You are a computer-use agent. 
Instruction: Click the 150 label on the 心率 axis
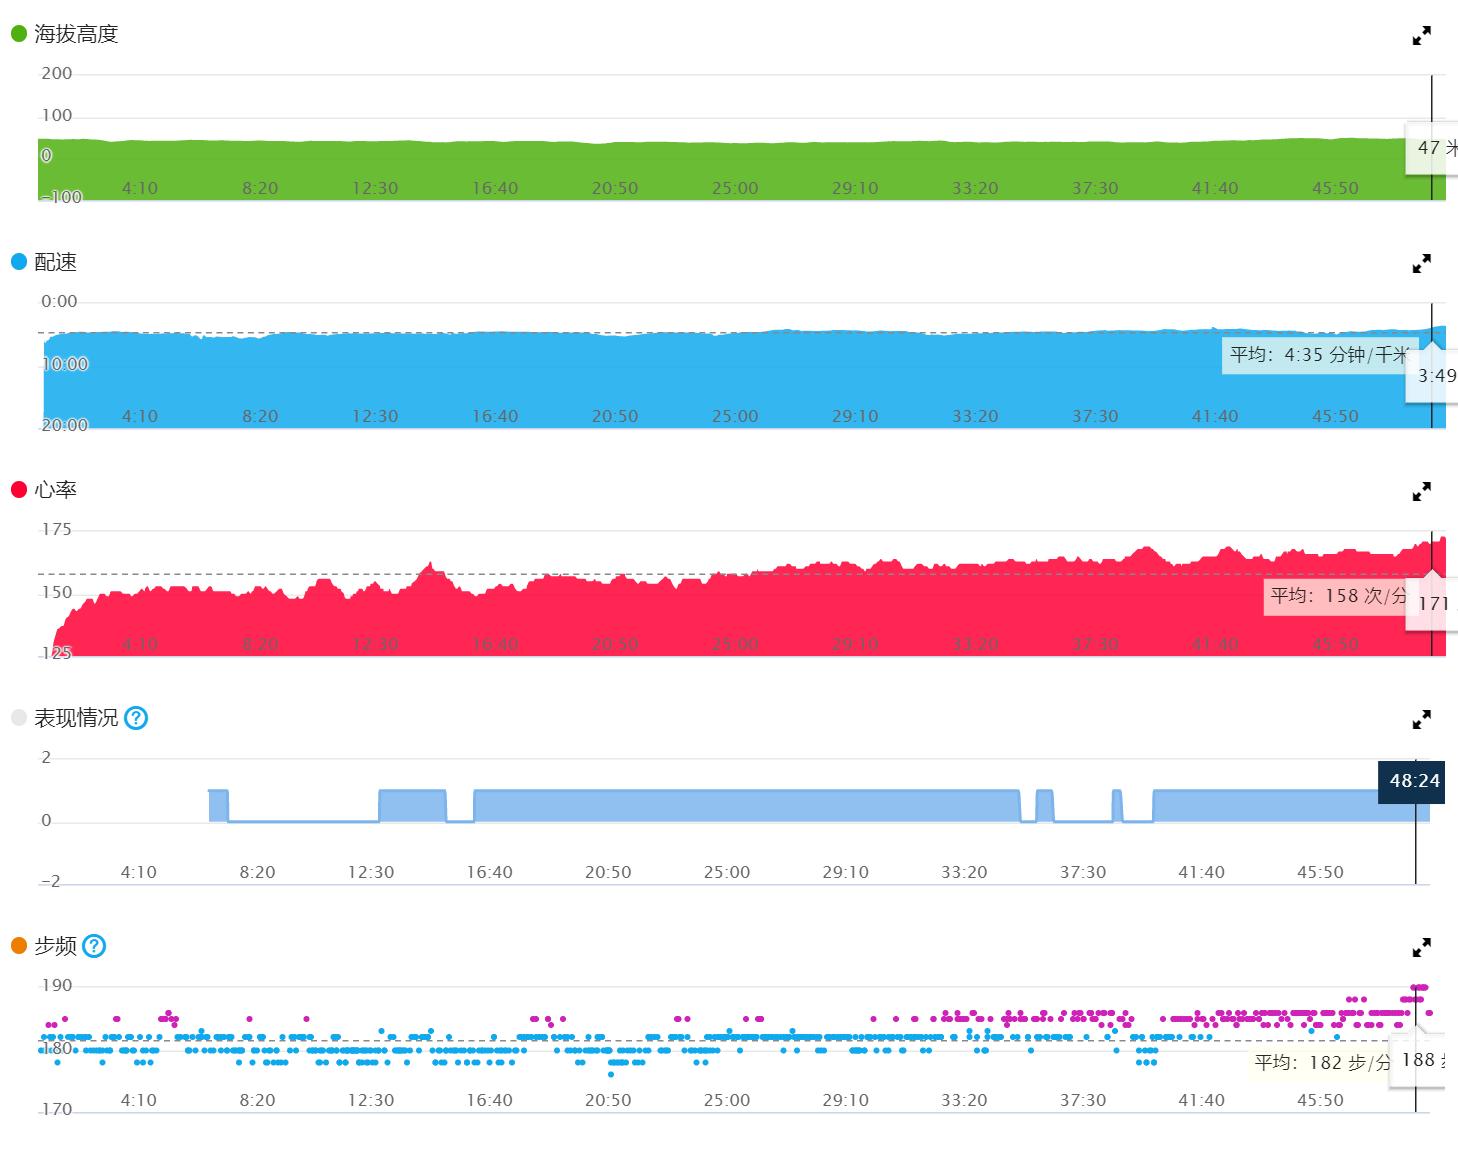coord(57,592)
